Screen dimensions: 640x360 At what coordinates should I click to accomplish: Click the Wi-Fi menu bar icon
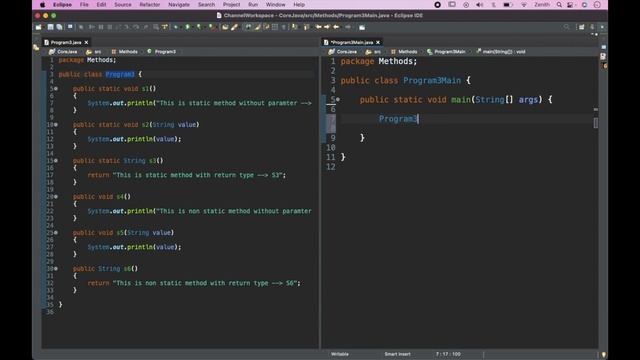tap(524, 5)
